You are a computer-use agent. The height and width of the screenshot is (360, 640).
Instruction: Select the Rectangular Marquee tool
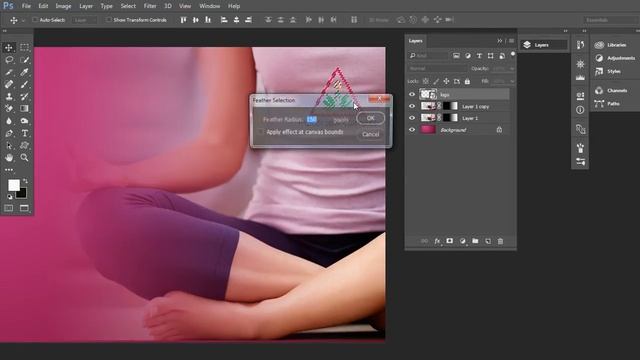click(x=24, y=47)
